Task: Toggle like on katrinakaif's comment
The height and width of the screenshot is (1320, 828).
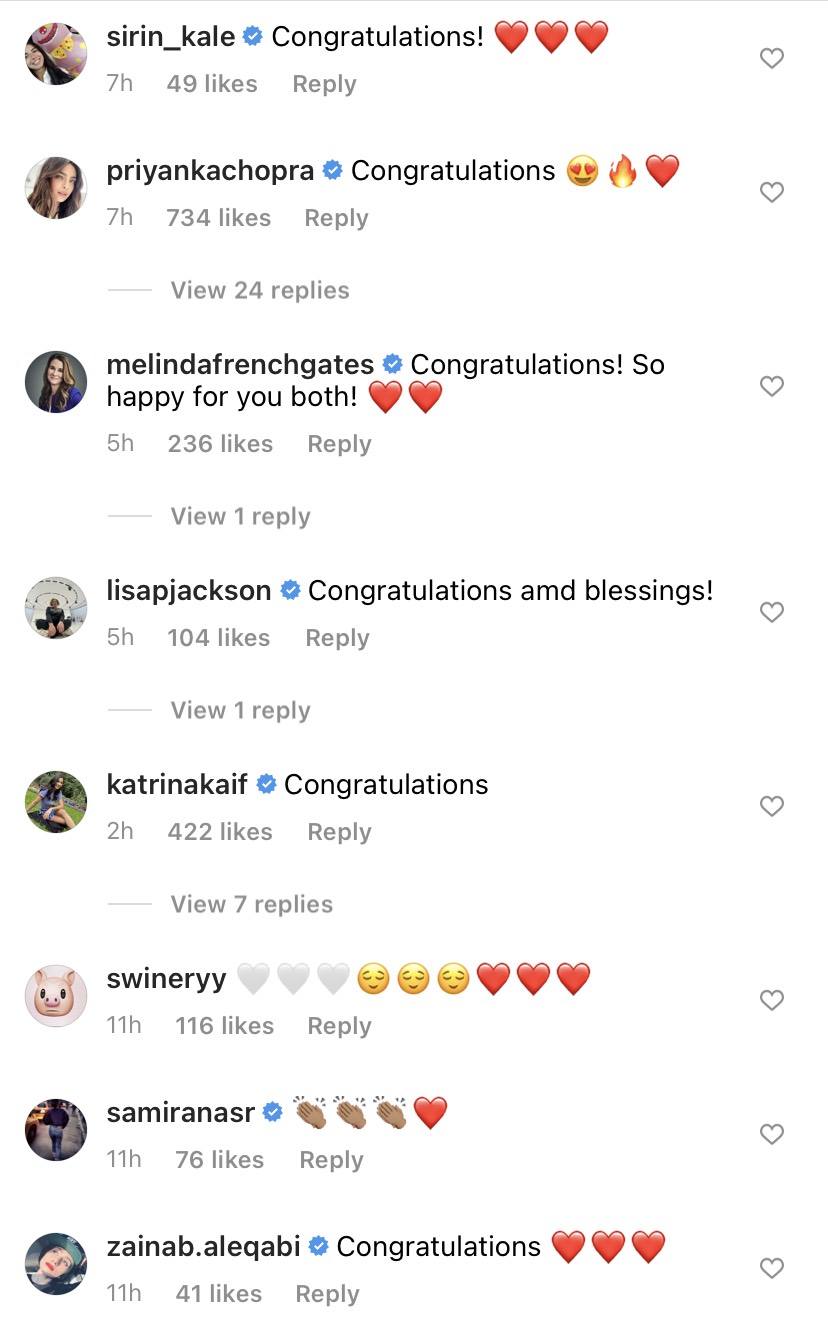Action: click(771, 806)
